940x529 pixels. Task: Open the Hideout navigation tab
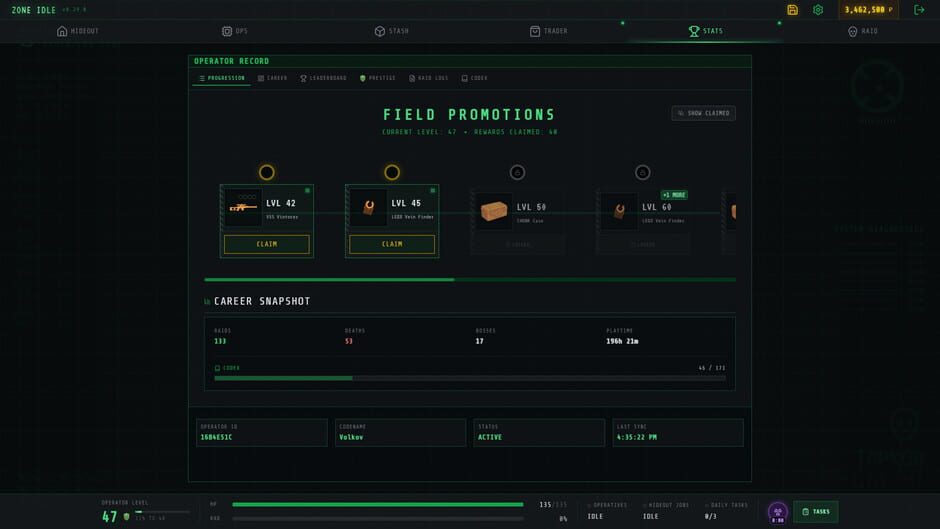point(78,31)
